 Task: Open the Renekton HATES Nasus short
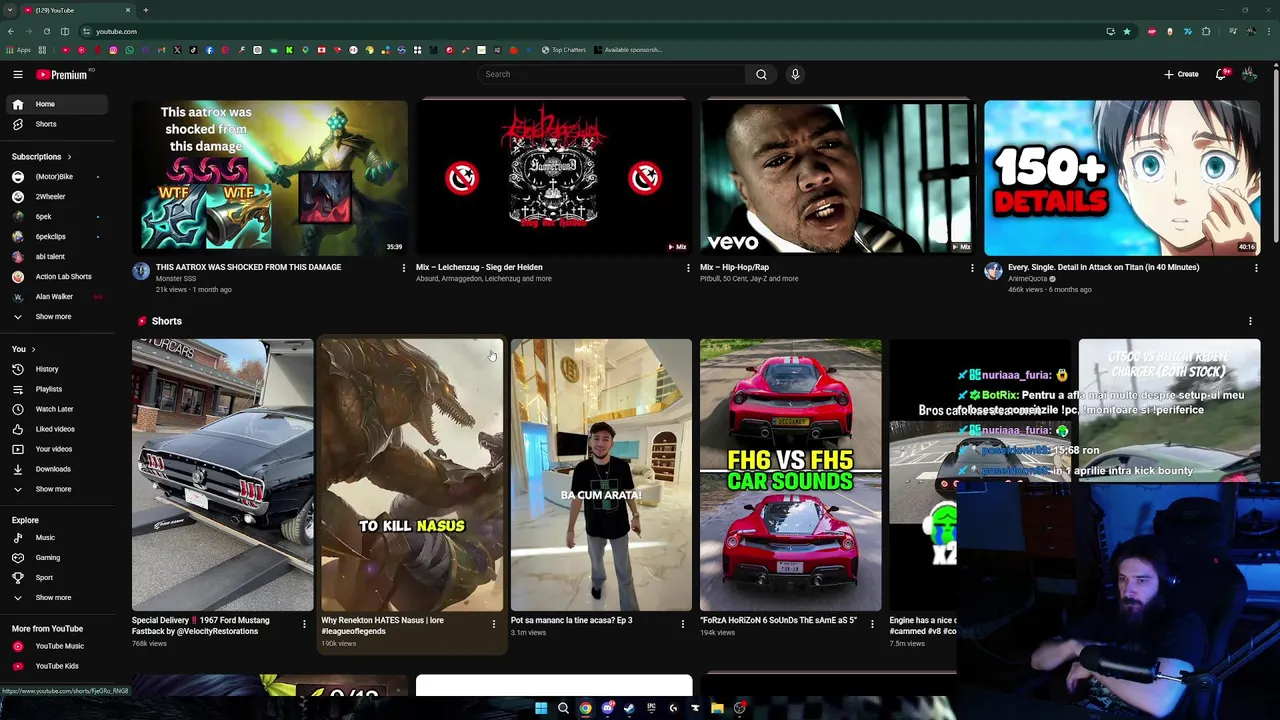click(x=412, y=475)
